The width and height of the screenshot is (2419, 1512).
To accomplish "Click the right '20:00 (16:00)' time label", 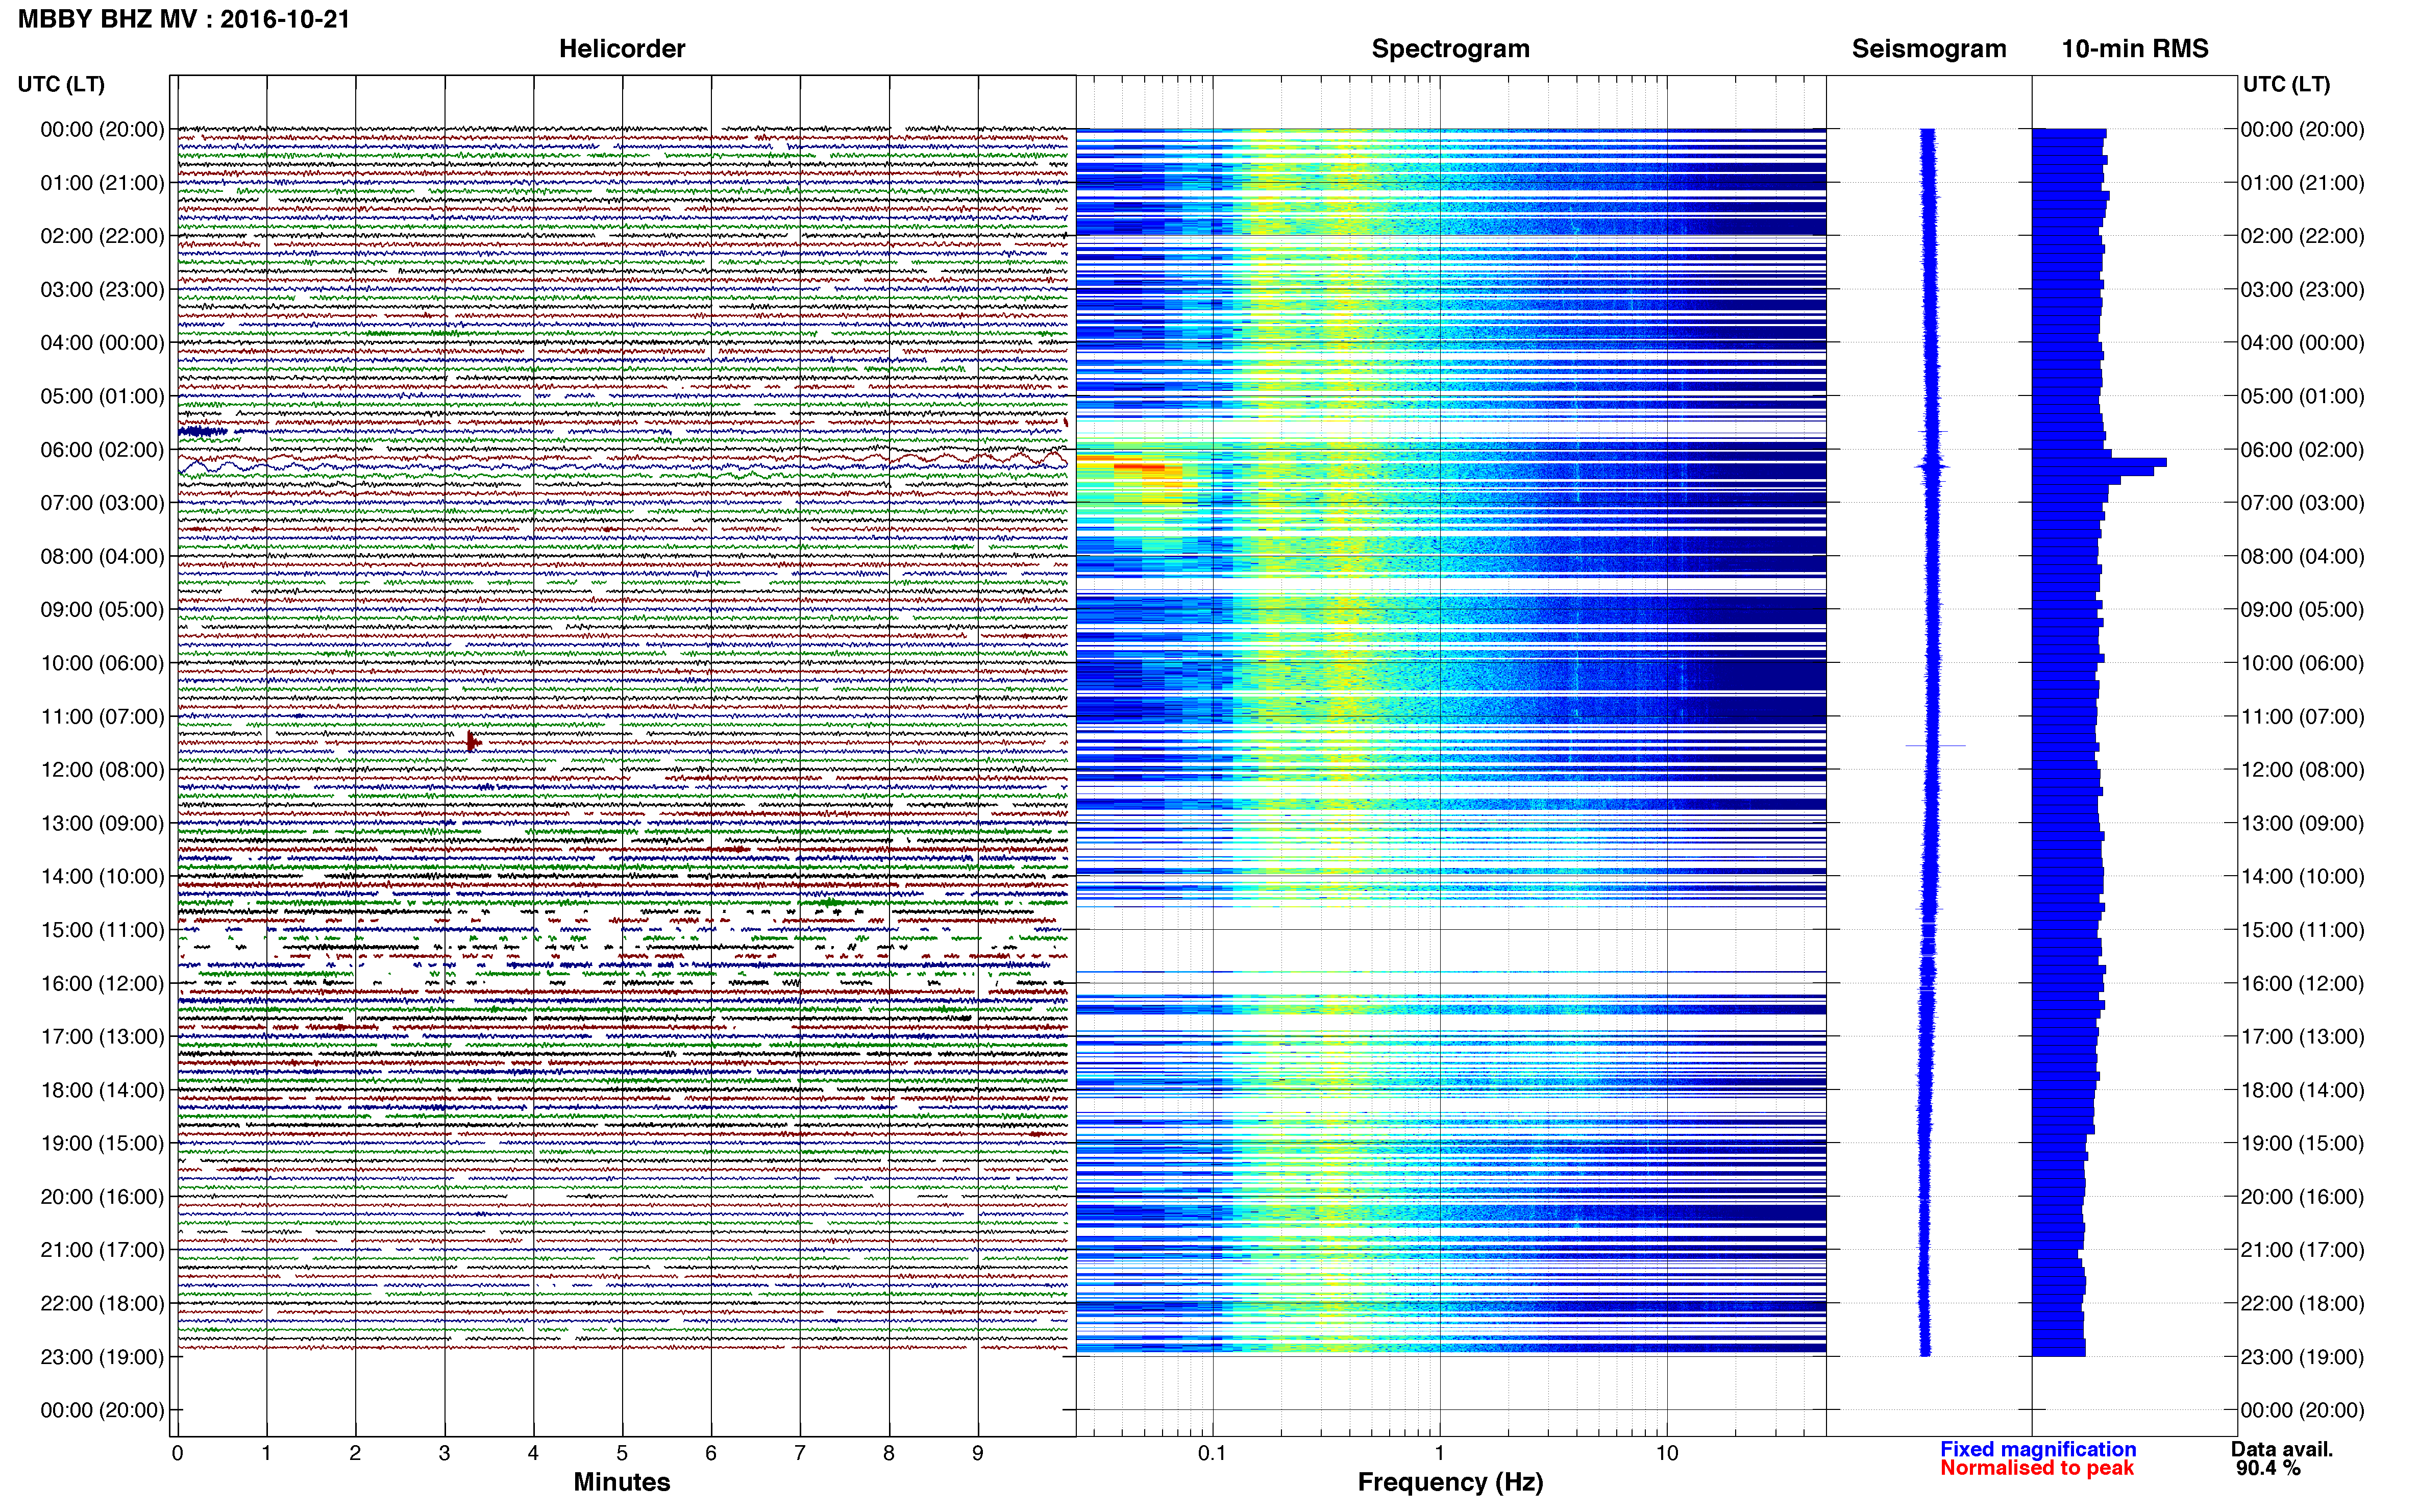I will (2302, 1197).
